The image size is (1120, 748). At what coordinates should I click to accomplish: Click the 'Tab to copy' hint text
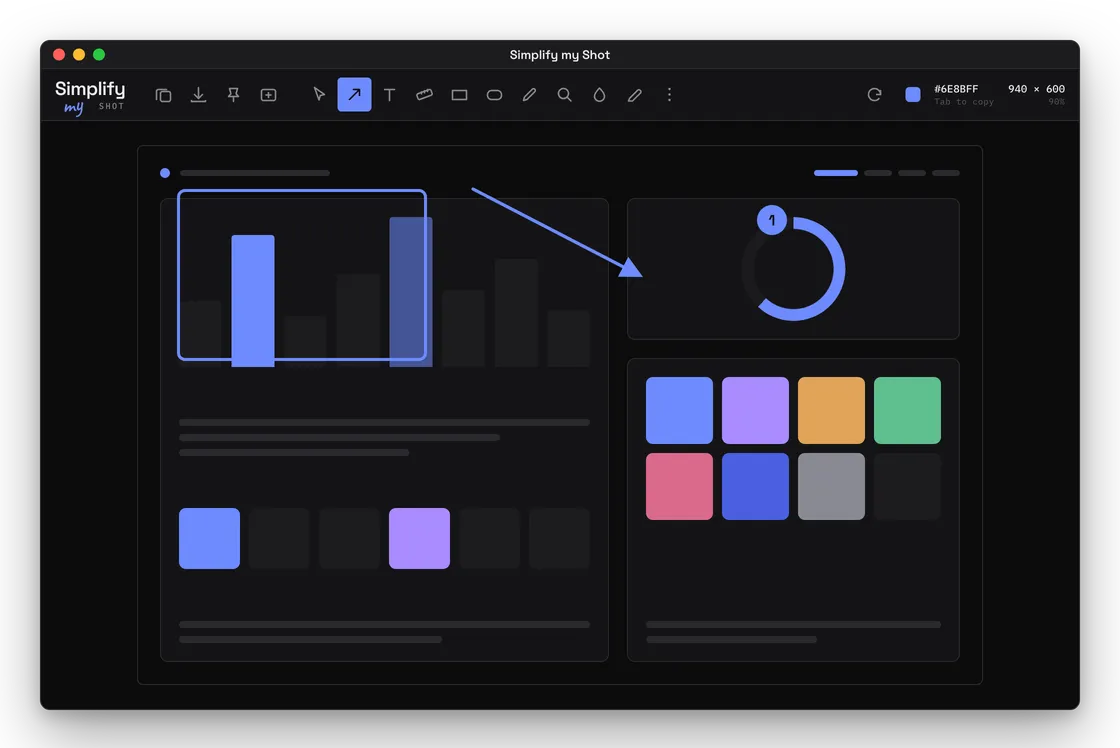tap(964, 102)
